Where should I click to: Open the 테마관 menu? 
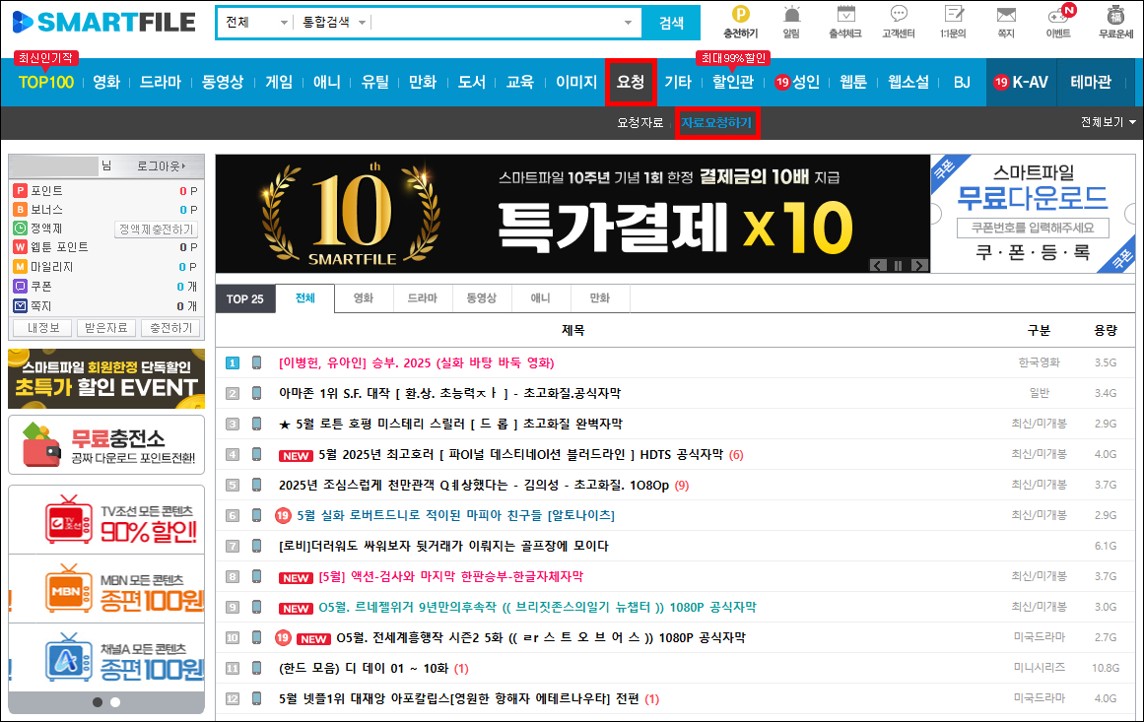coord(1091,82)
